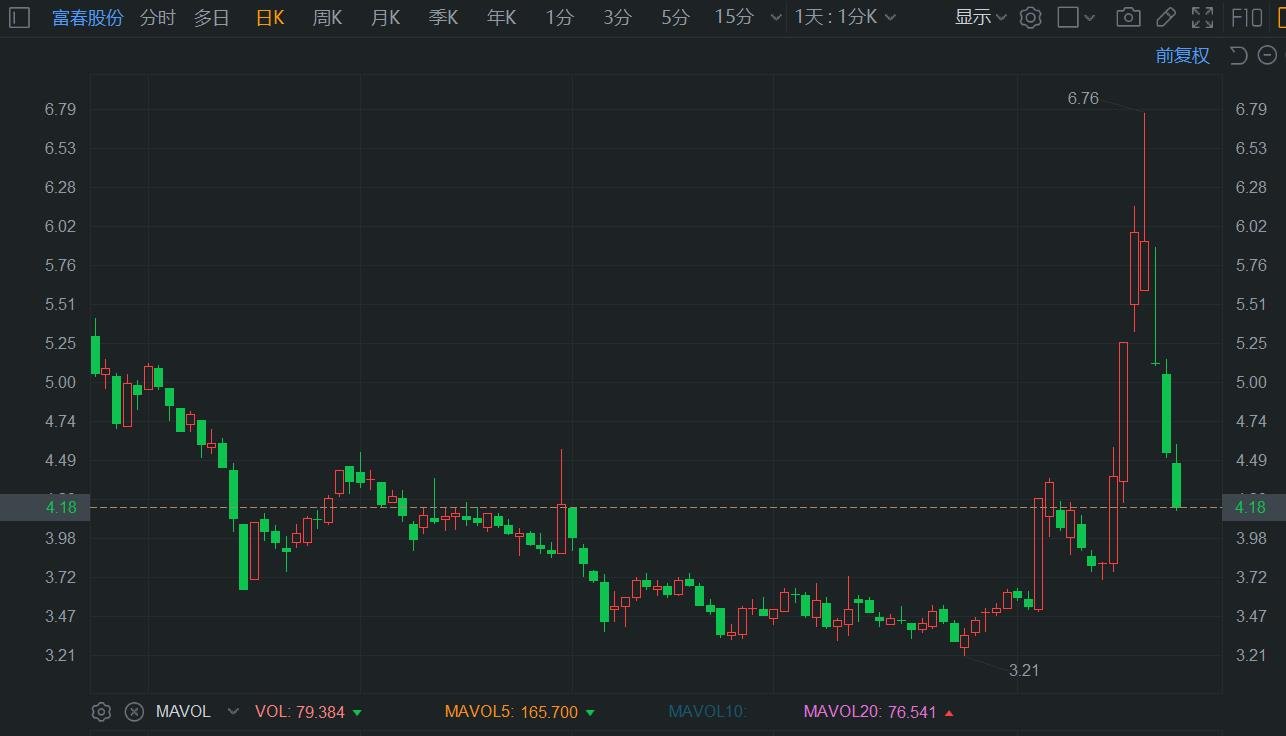
Task: Select the 季K quarterly tab
Action: (x=443, y=17)
